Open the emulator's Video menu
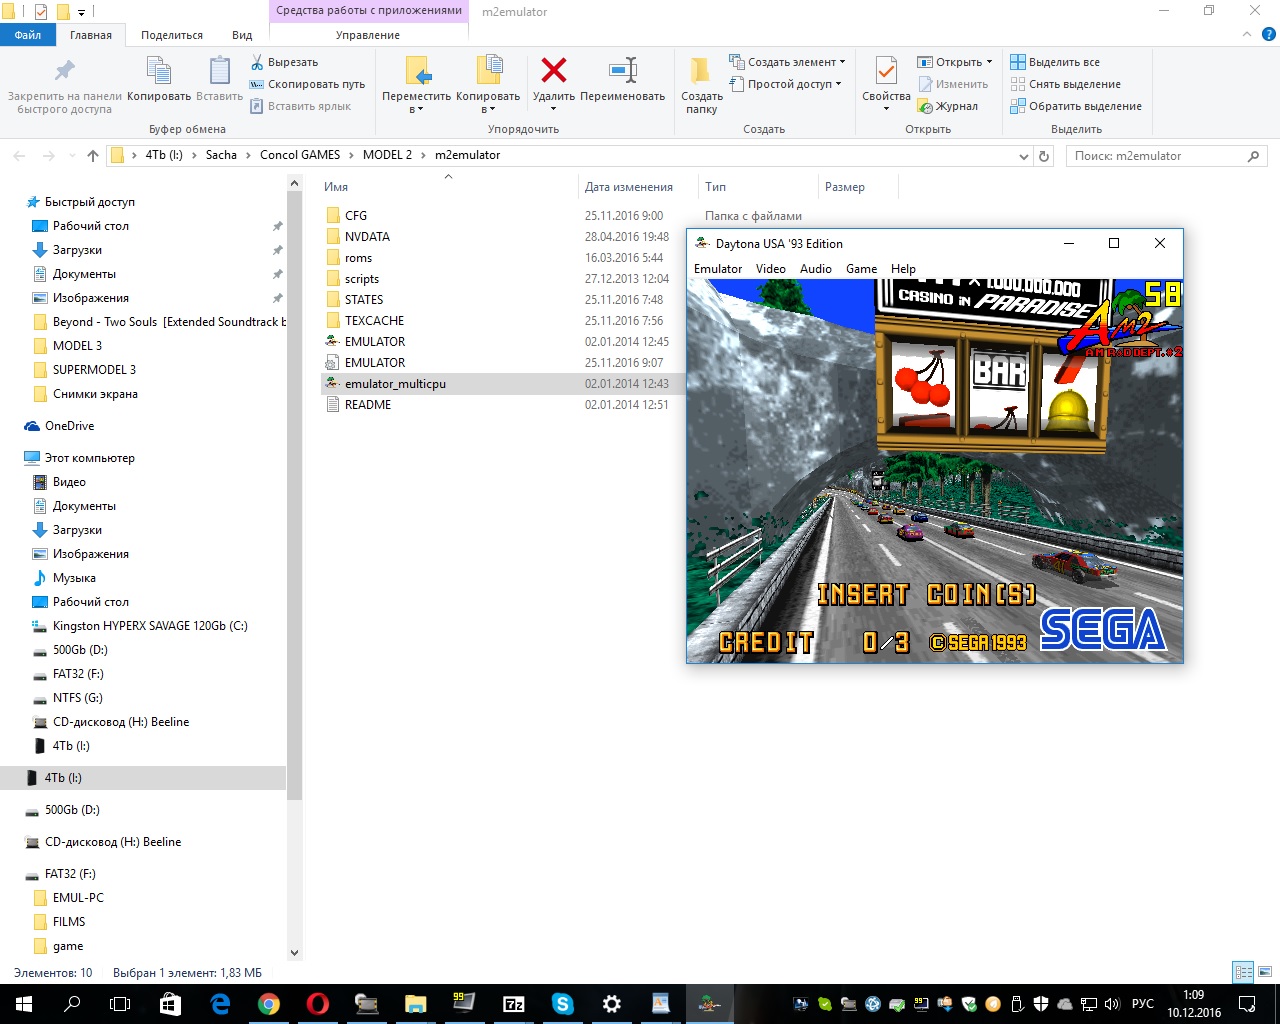 pyautogui.click(x=770, y=269)
